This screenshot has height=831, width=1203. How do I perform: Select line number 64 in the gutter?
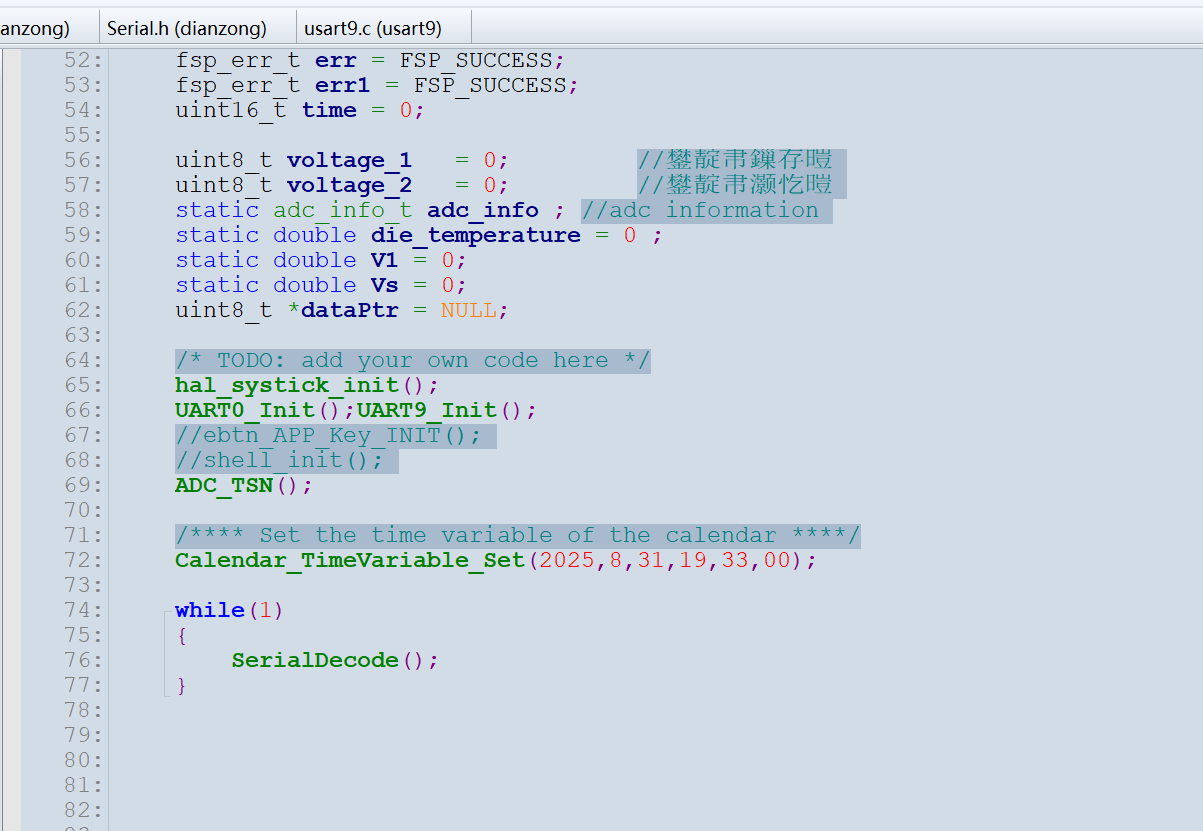click(x=83, y=360)
